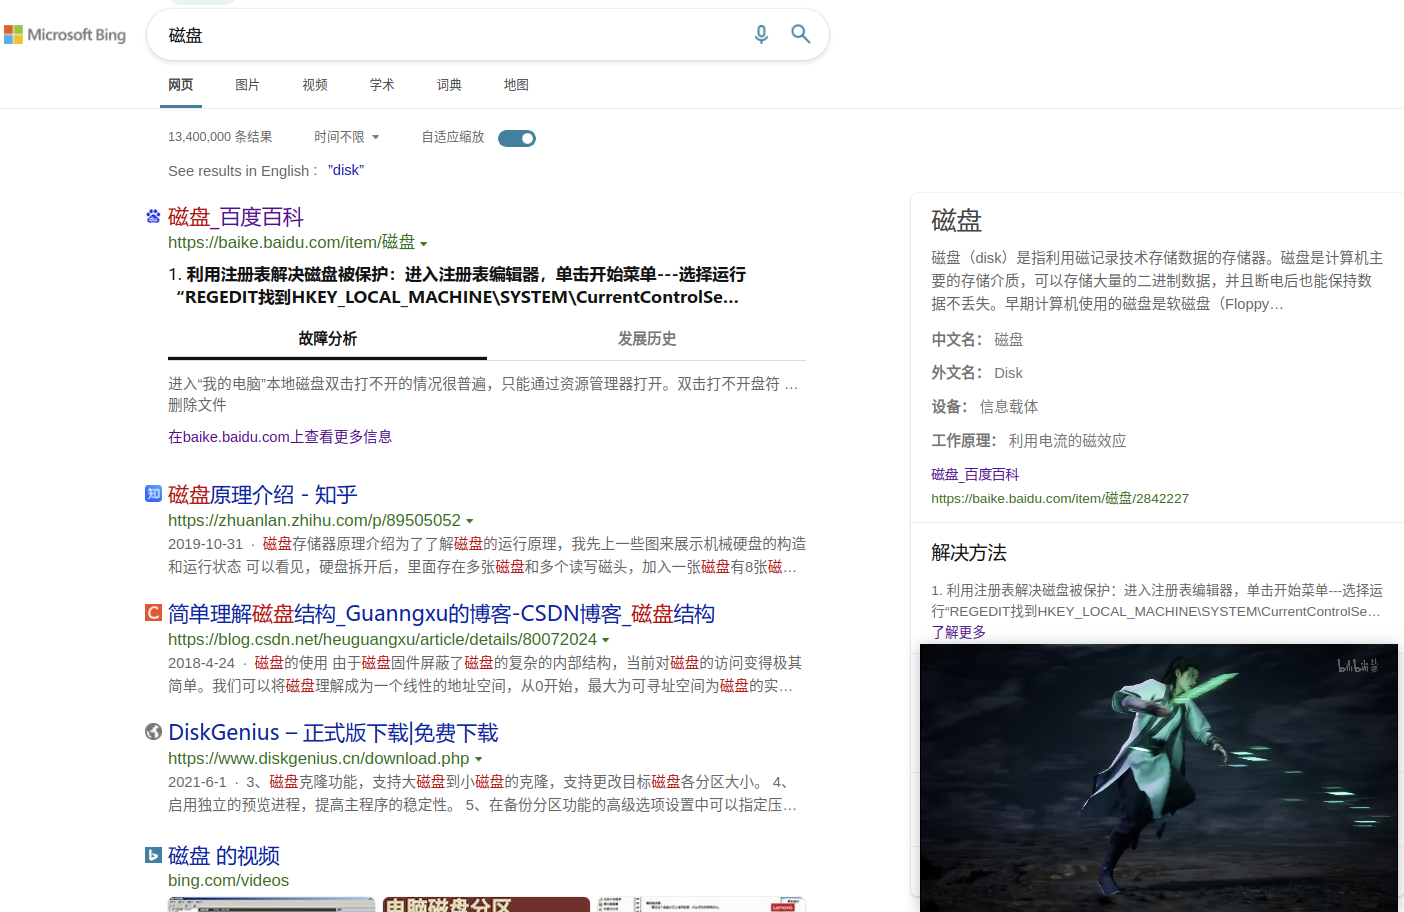Click the Microsoft Bing logo
Image resolution: width=1404 pixels, height=912 pixels.
click(x=66, y=35)
